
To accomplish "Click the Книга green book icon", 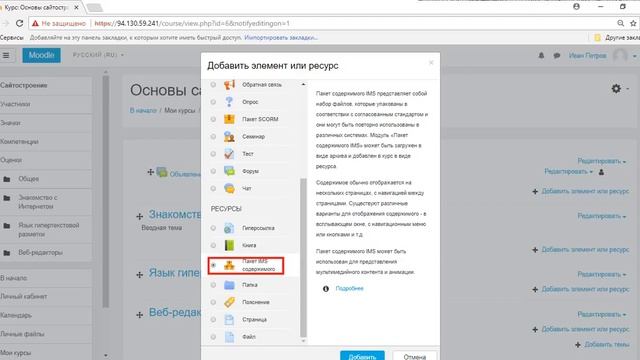I will (x=229, y=245).
